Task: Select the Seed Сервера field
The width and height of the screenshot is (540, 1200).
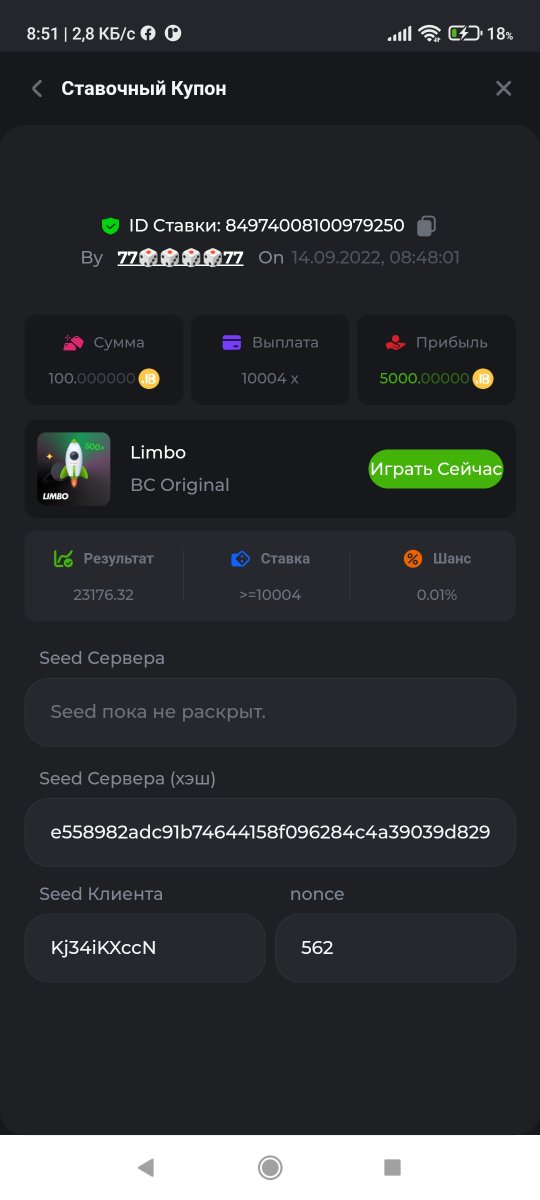Action: coord(270,713)
